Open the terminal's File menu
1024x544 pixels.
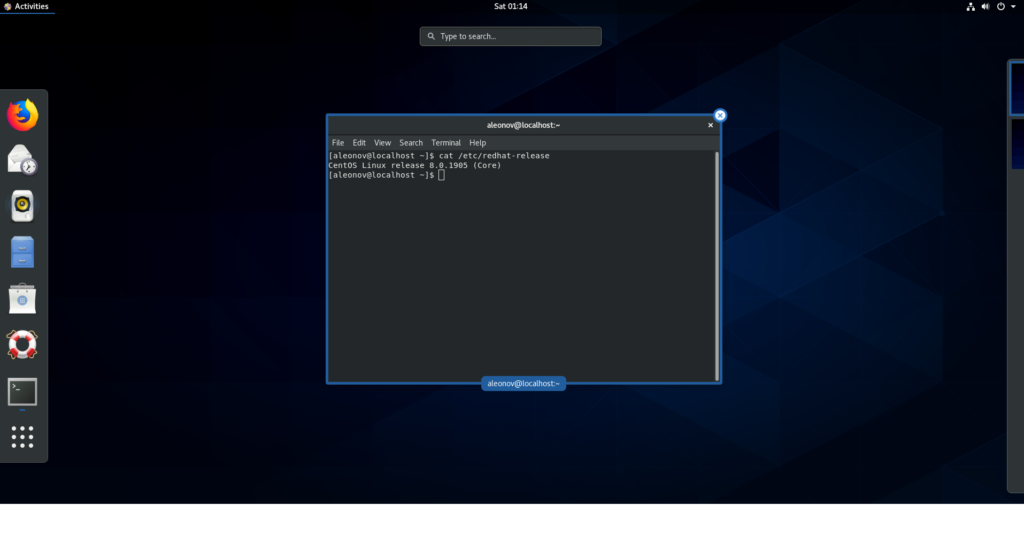[x=338, y=143]
